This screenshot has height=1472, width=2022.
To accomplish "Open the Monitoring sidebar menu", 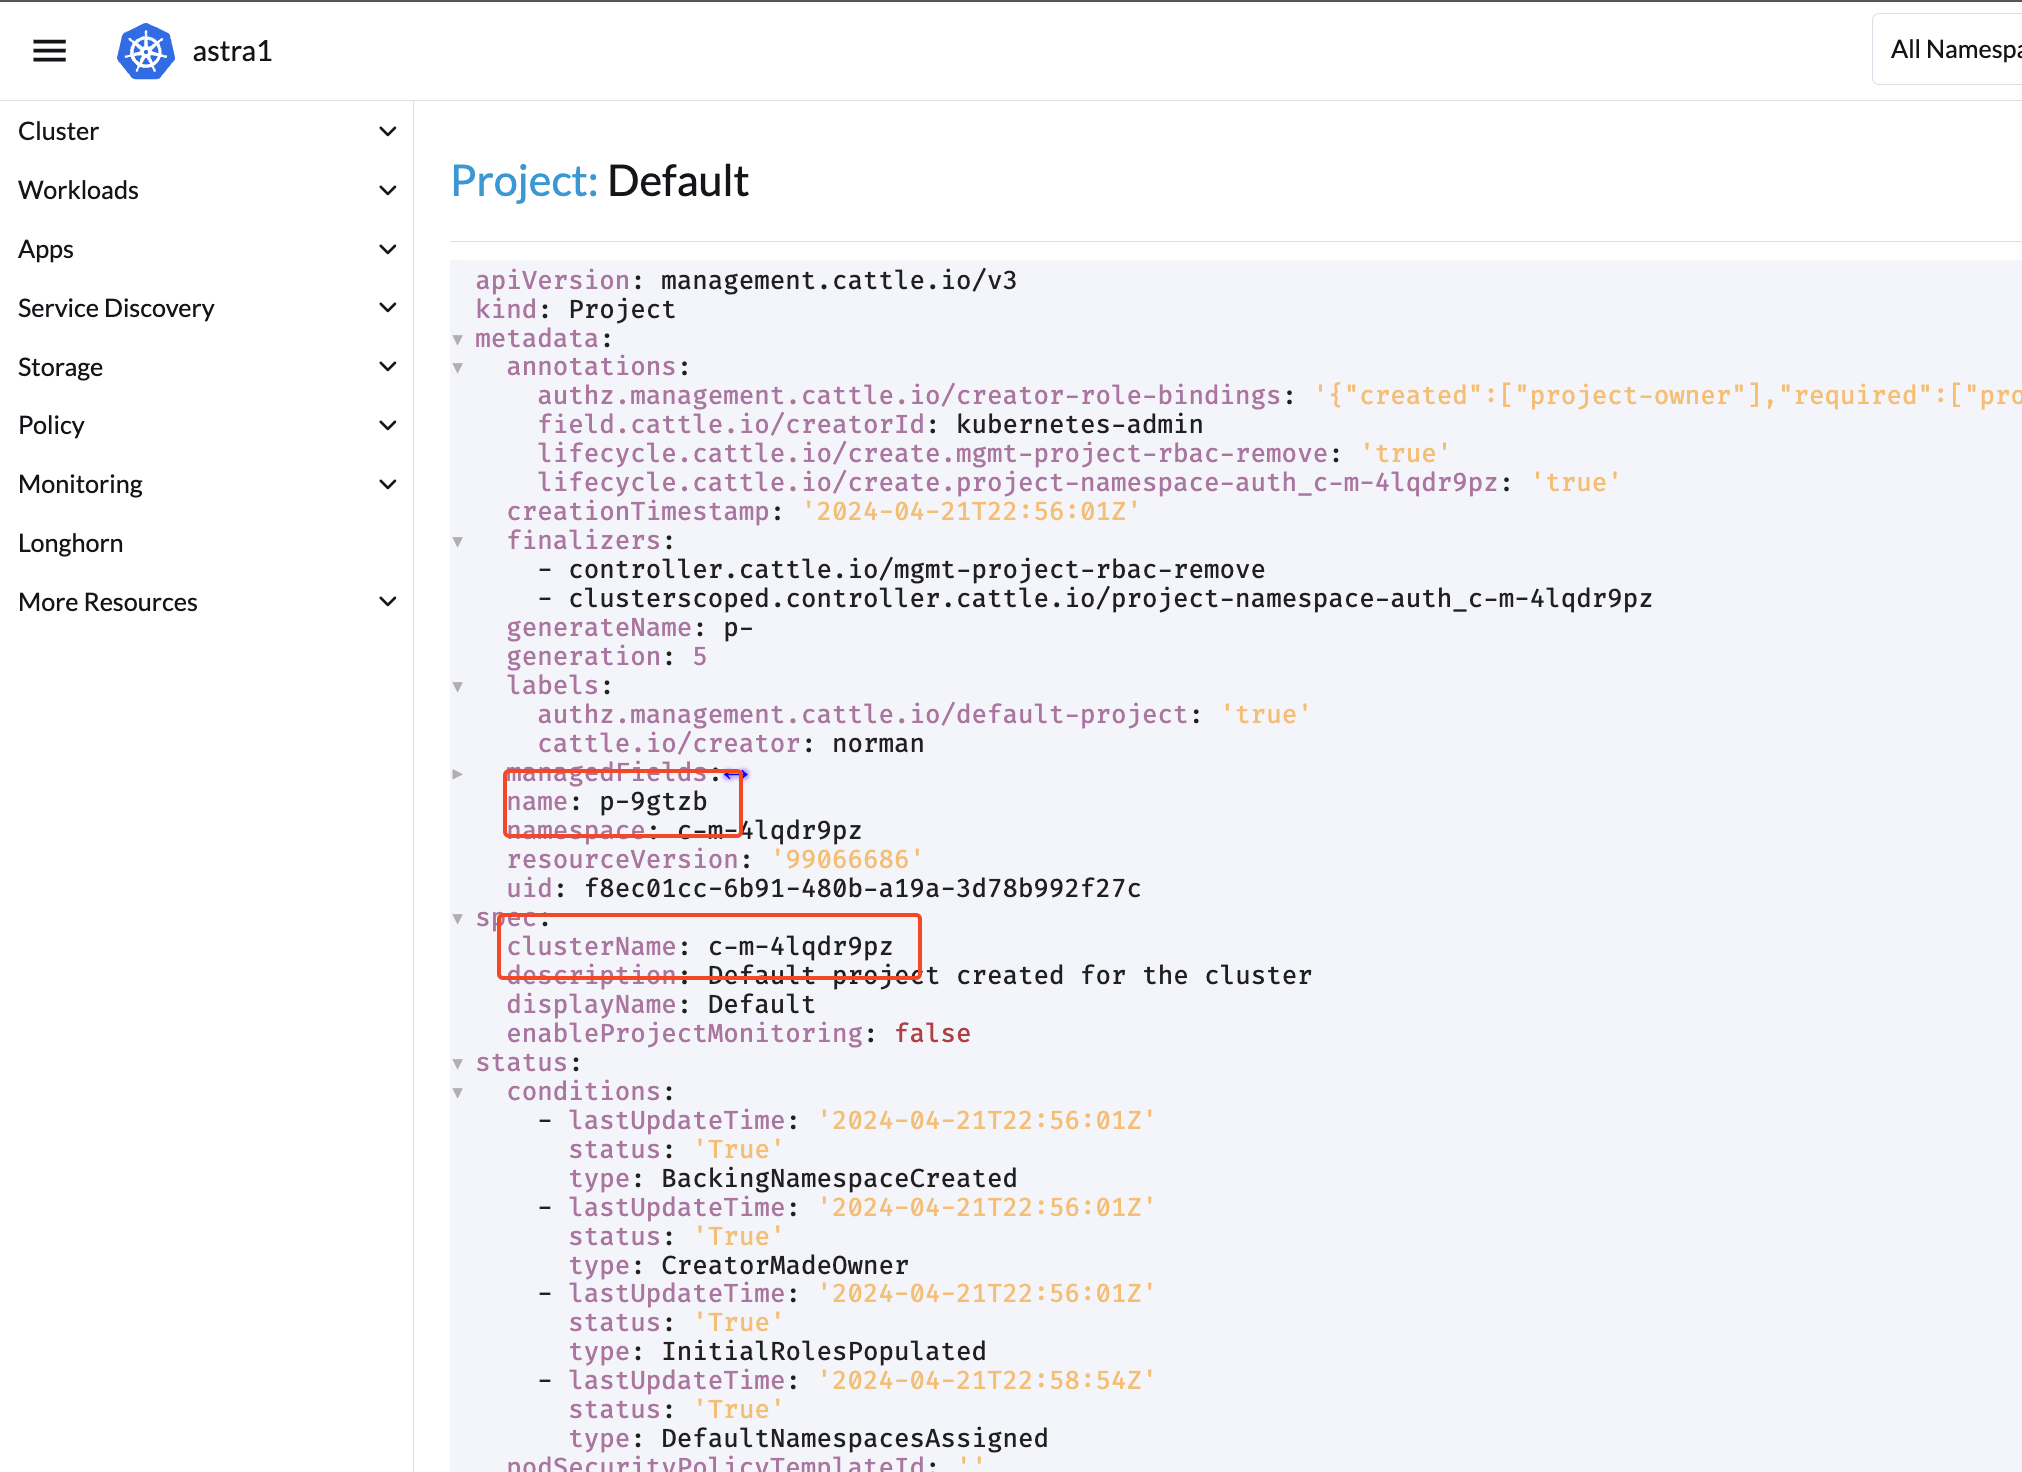I will click(x=81, y=484).
